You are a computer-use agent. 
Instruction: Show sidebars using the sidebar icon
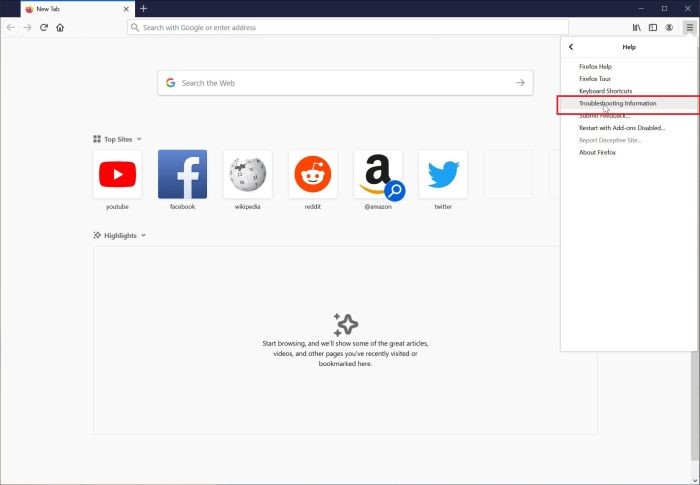point(653,28)
